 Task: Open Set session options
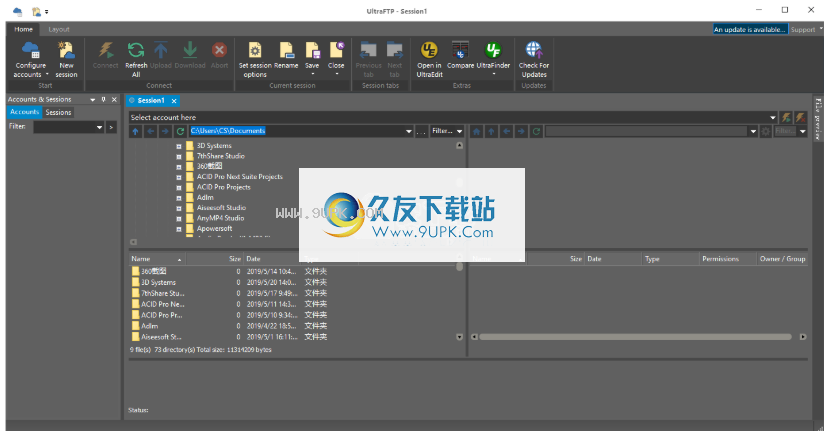pyautogui.click(x=255, y=59)
